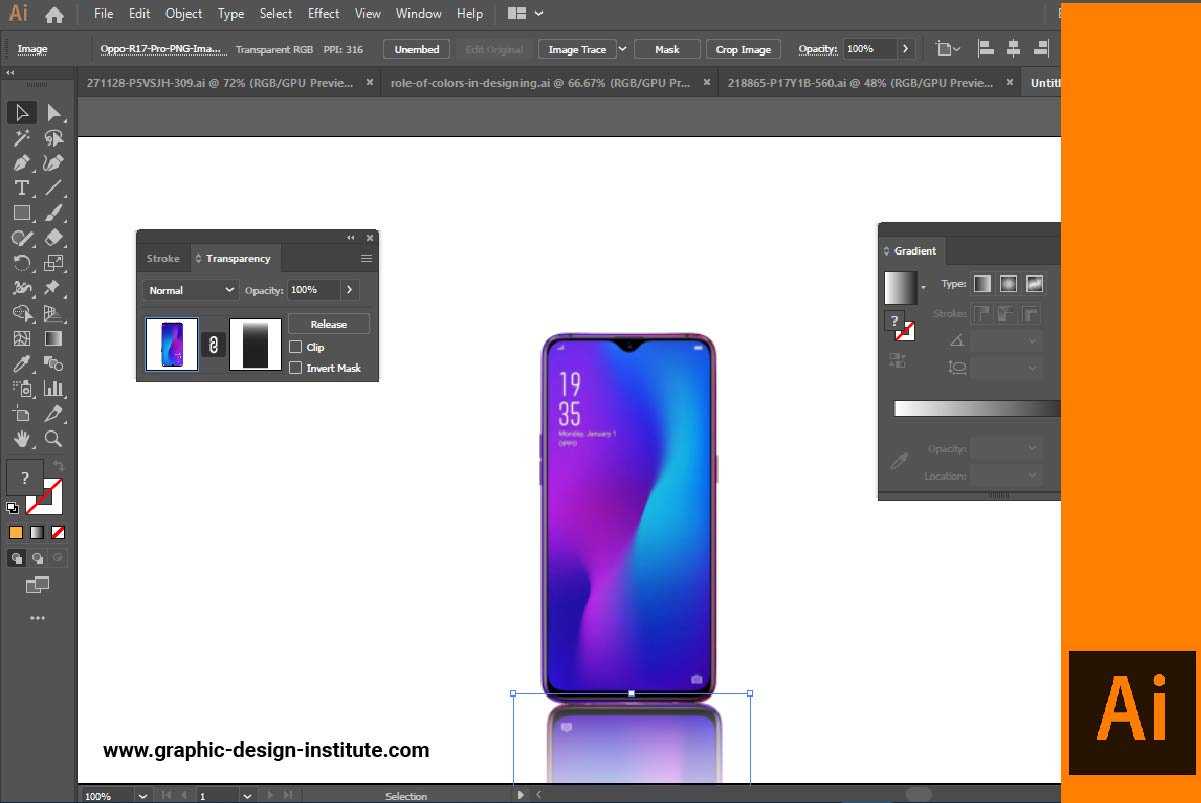Select the Puppet Warp pin tool
Image resolution: width=1201 pixels, height=803 pixels.
(x=54, y=288)
